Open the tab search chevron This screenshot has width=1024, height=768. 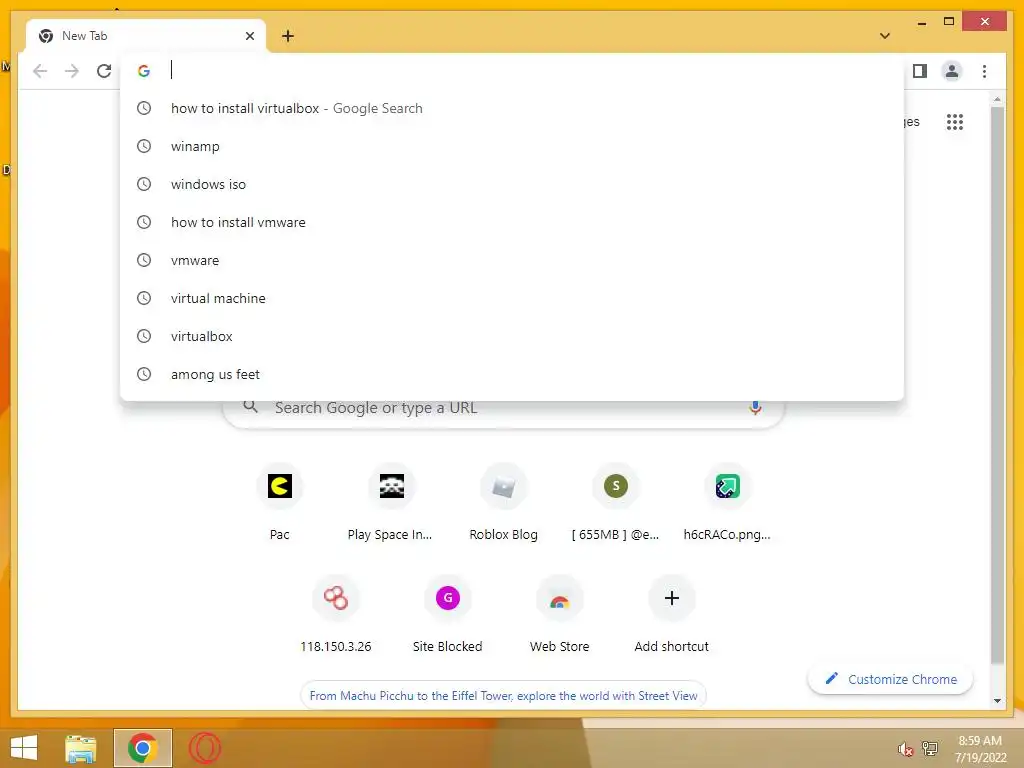[x=885, y=36]
